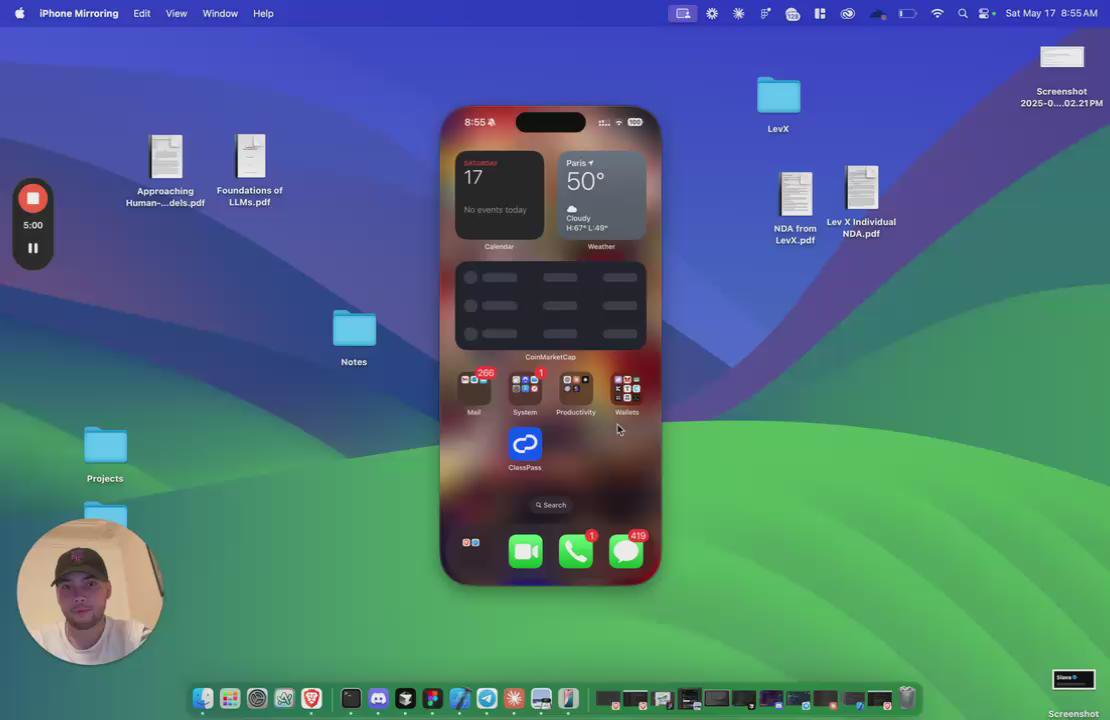Open the Wallets folder on the iPhone
The width and height of the screenshot is (1110, 720).
click(x=626, y=389)
